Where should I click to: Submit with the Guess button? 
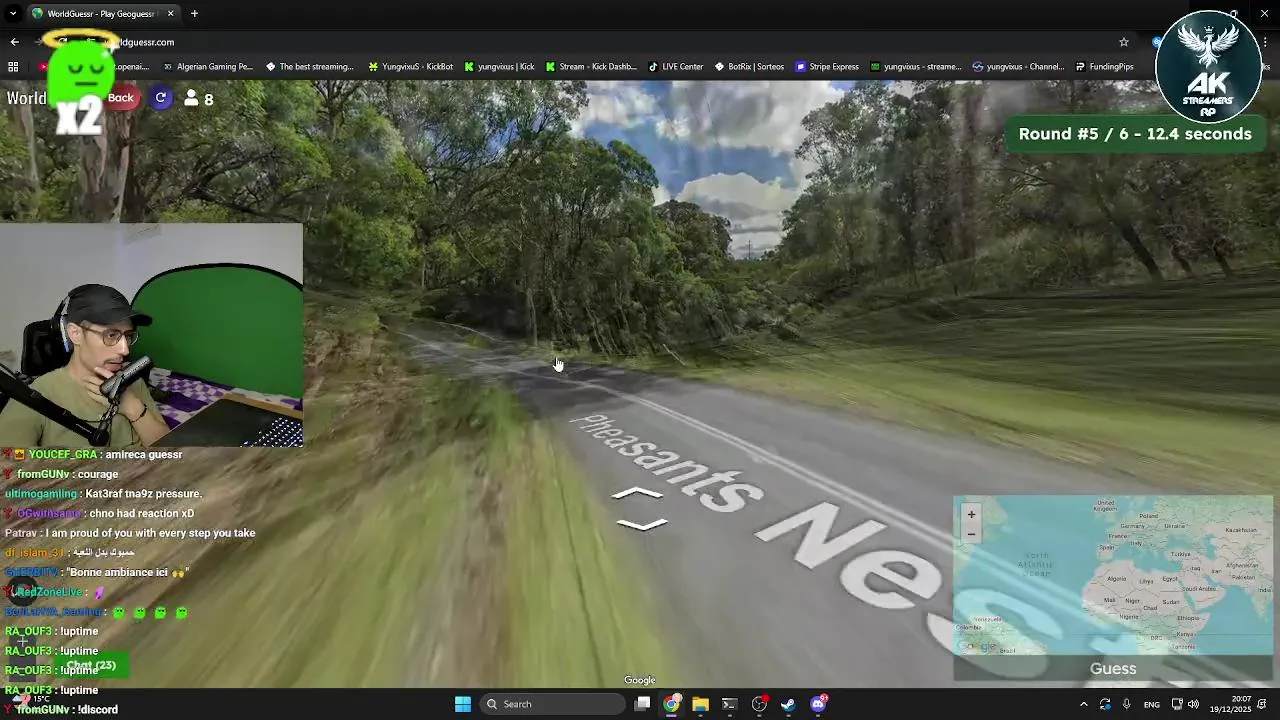(1113, 669)
